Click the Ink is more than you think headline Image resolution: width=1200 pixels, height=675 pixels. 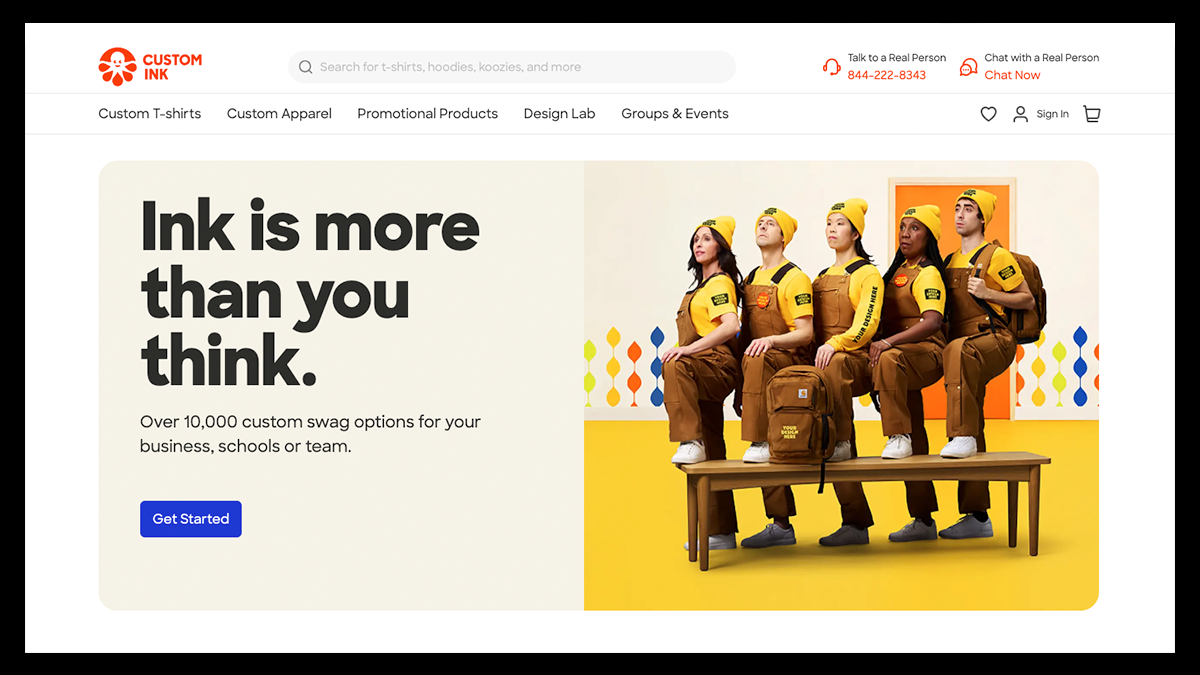310,292
